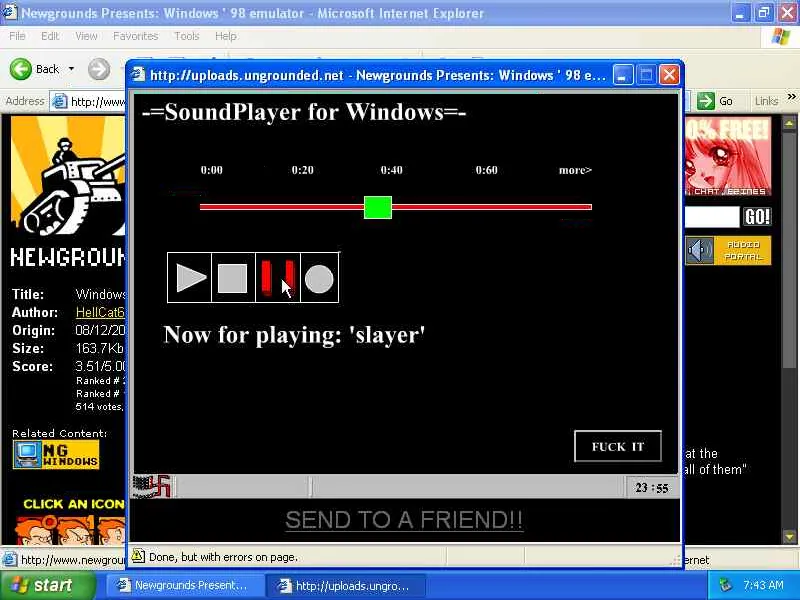Click the emulated taskbar clock 23:55

652,488
